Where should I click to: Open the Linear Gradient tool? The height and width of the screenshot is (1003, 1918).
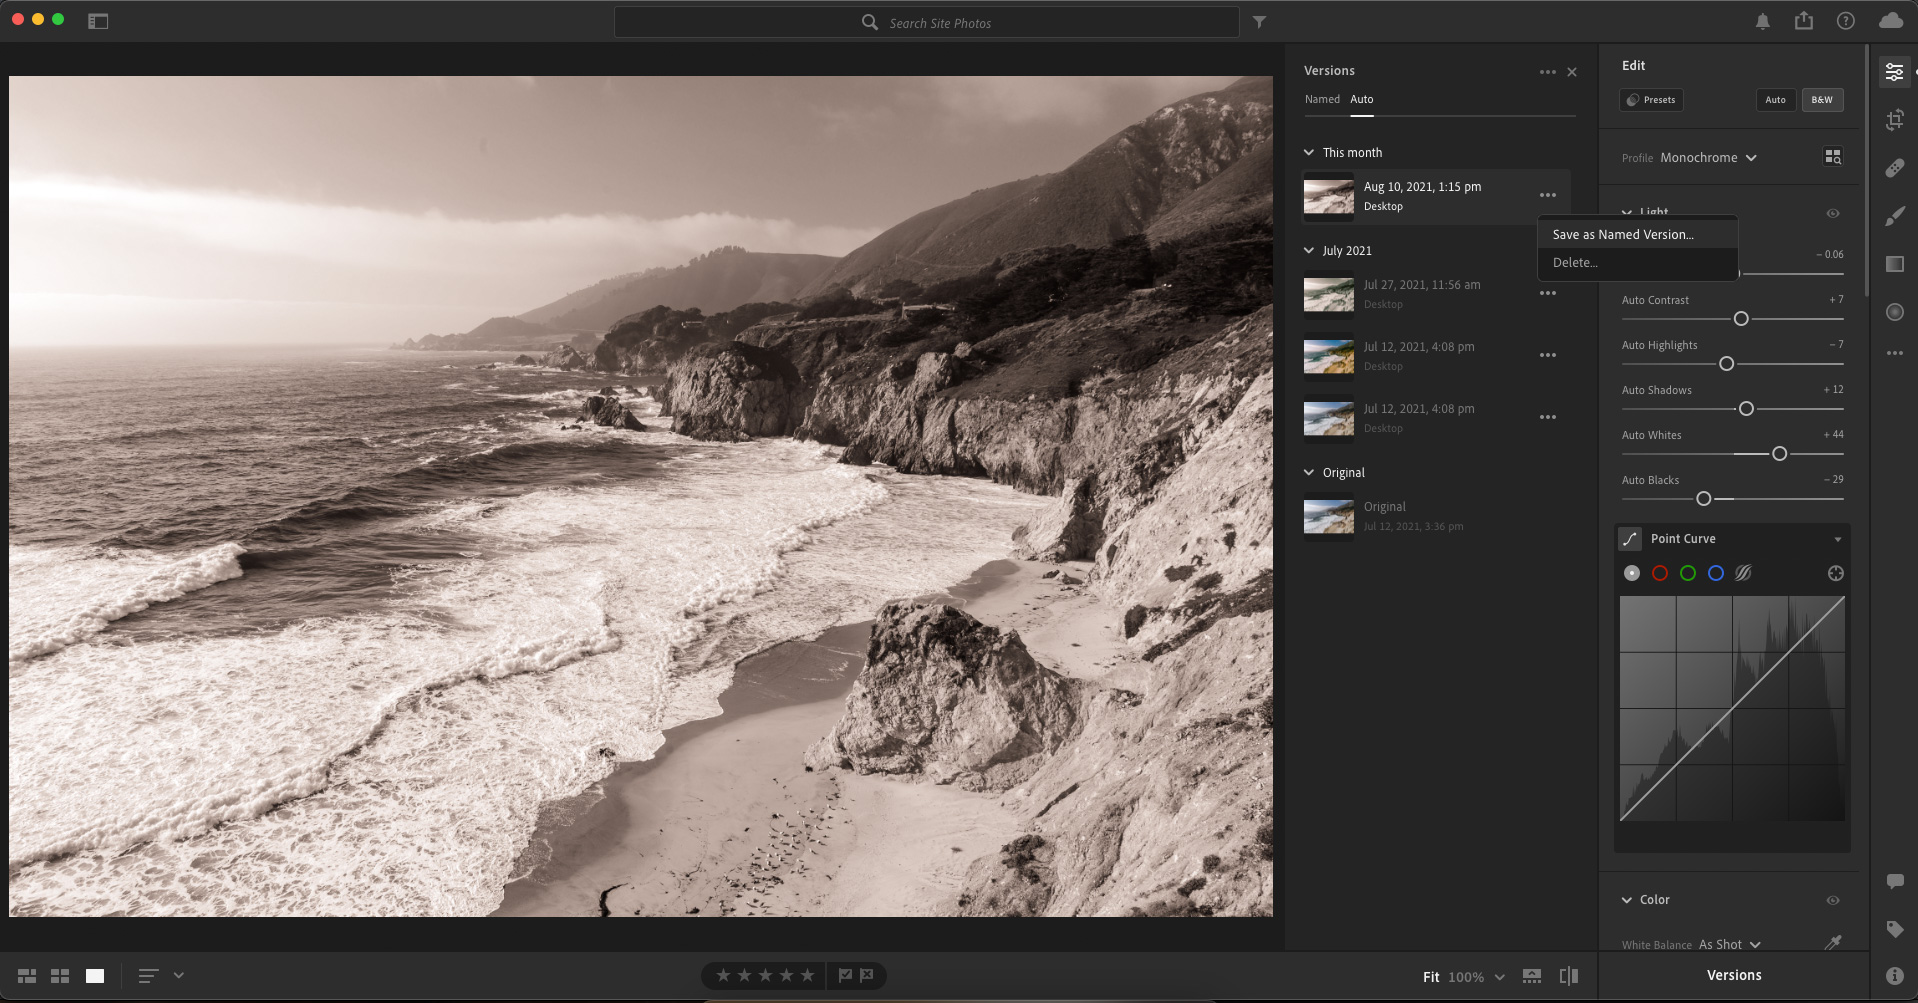coord(1894,264)
